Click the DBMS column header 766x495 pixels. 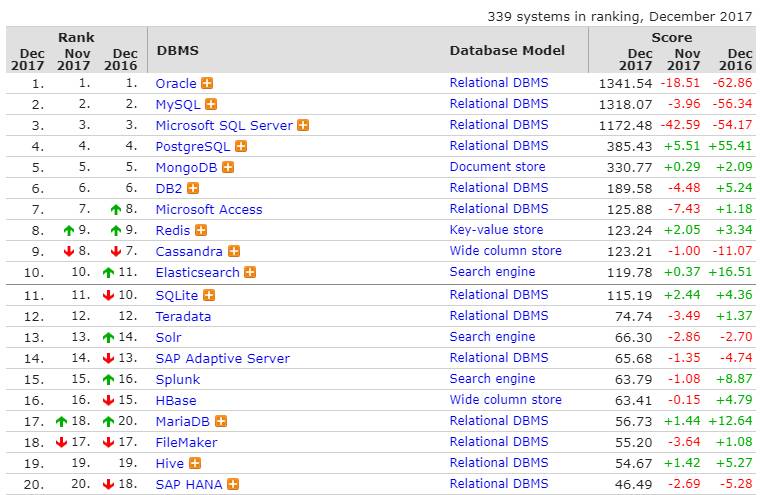[175, 50]
